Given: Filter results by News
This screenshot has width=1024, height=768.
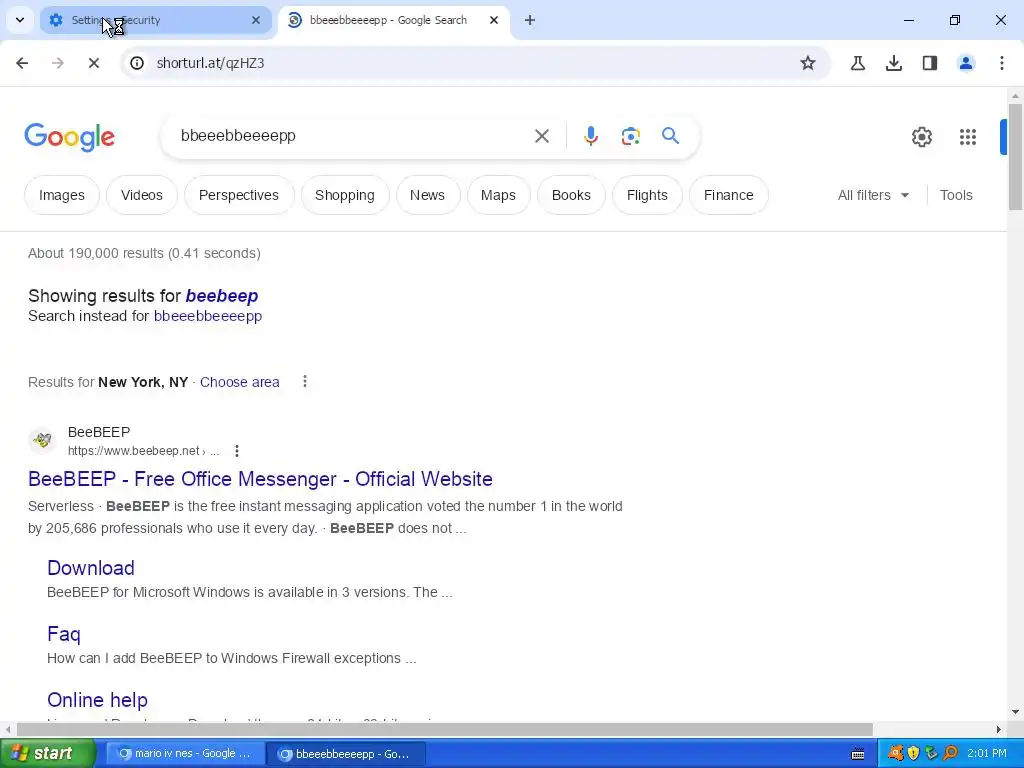Looking at the screenshot, I should (x=428, y=195).
